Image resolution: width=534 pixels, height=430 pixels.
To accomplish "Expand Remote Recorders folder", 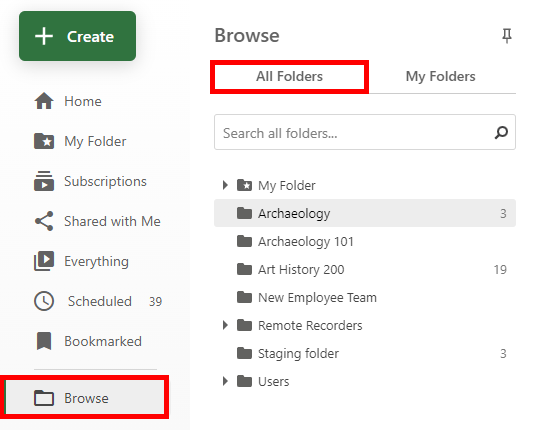I will pyautogui.click(x=225, y=325).
